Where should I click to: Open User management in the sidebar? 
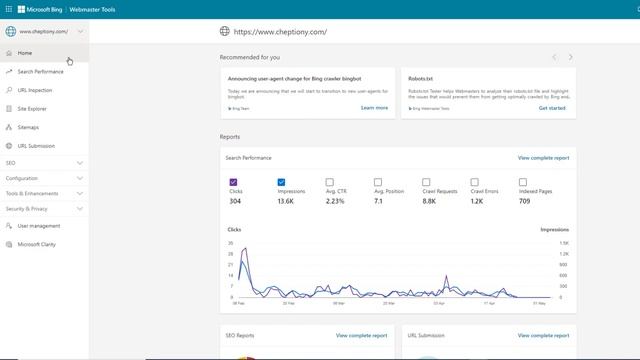tap(44, 226)
